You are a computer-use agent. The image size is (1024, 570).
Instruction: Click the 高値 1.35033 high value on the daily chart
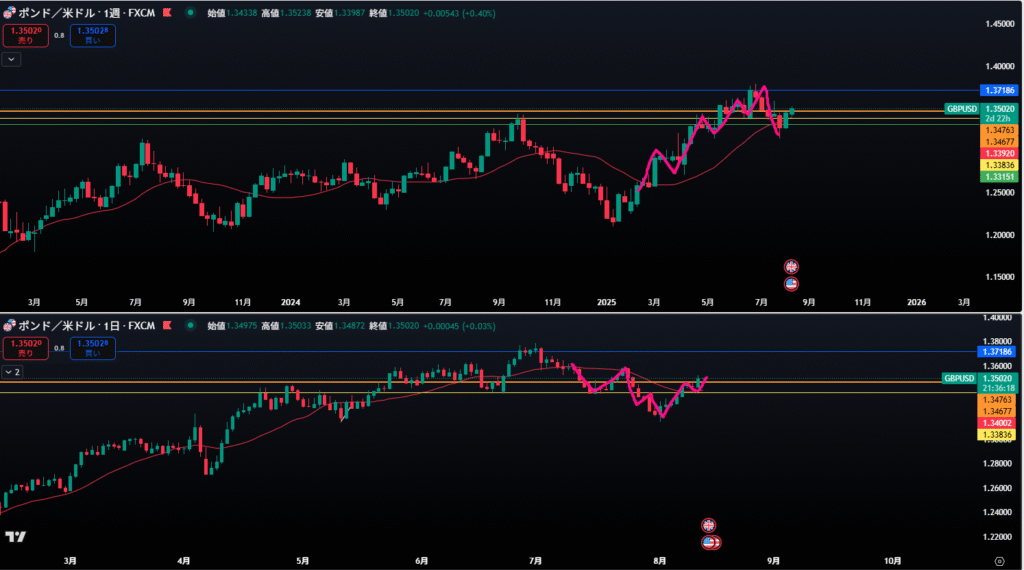tap(286, 326)
